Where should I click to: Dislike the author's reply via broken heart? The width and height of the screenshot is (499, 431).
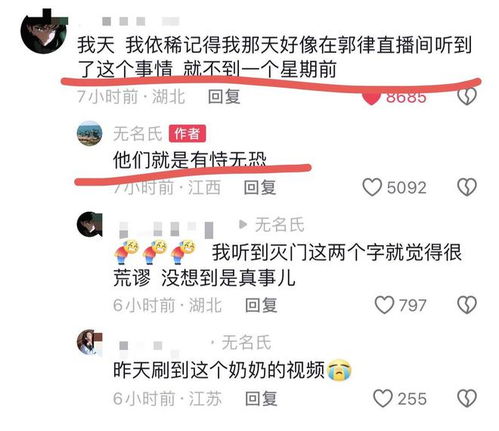tap(467, 187)
